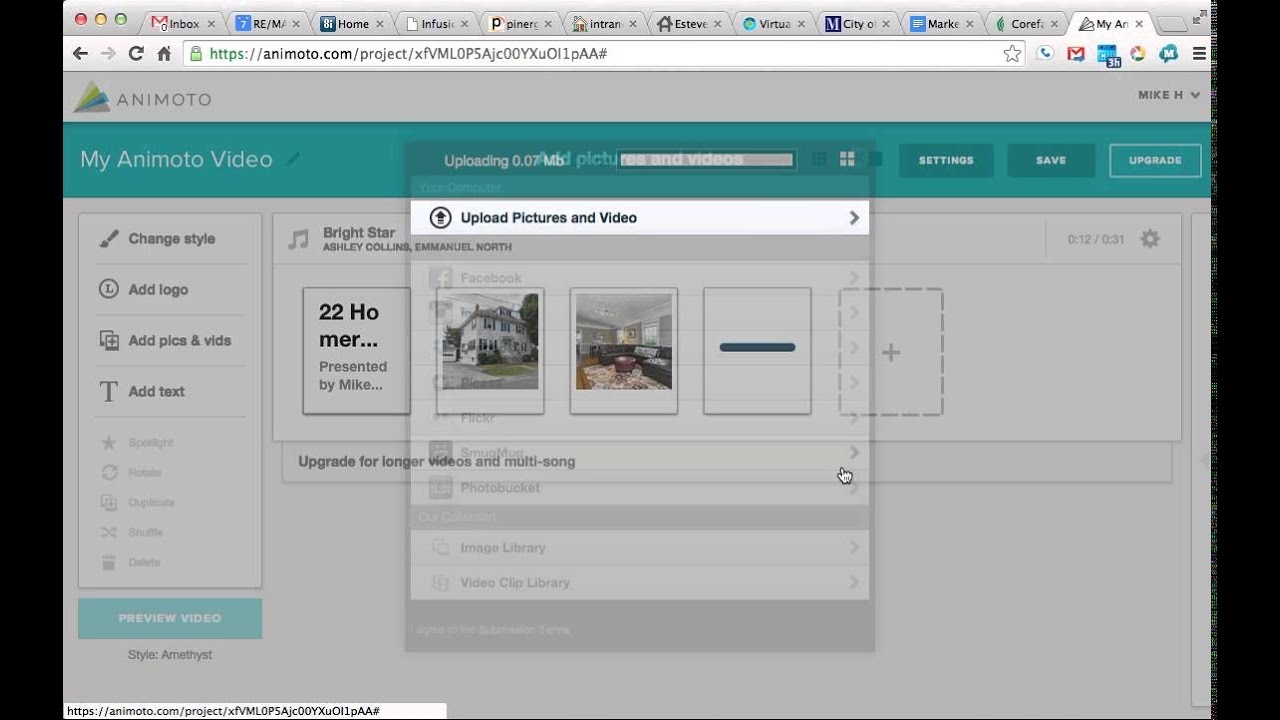Open the Gmail extension icon
Image resolution: width=1280 pixels, height=720 pixels.
pyautogui.click(x=1076, y=54)
